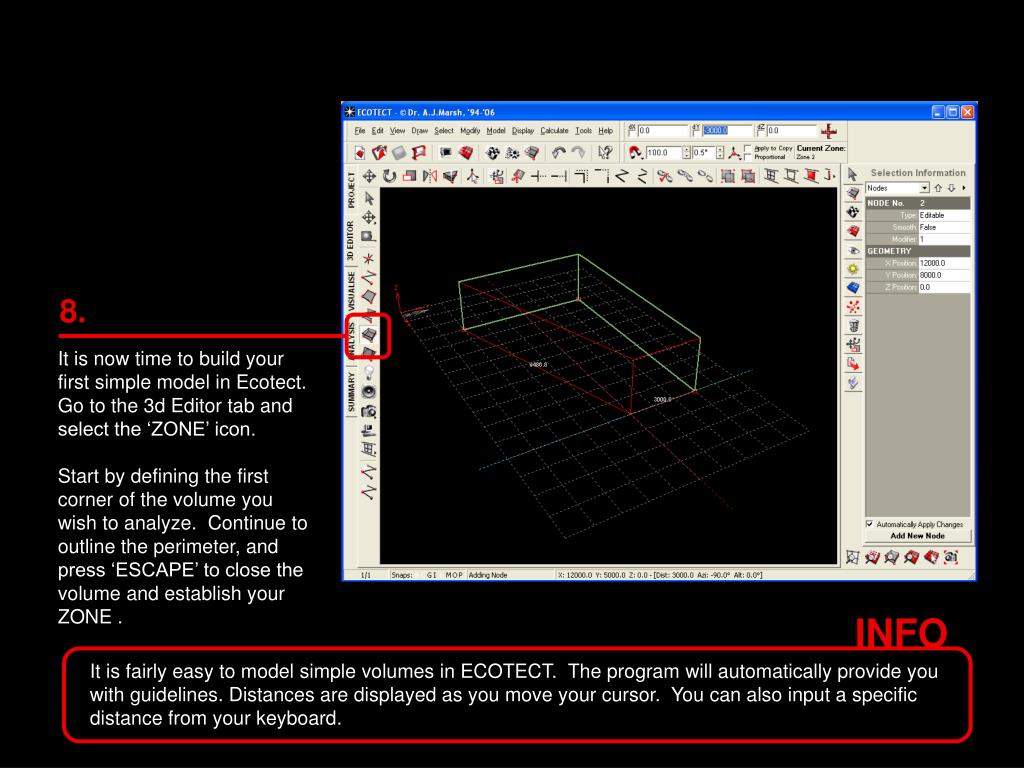Toggle the Proportional checkbox

point(748,157)
